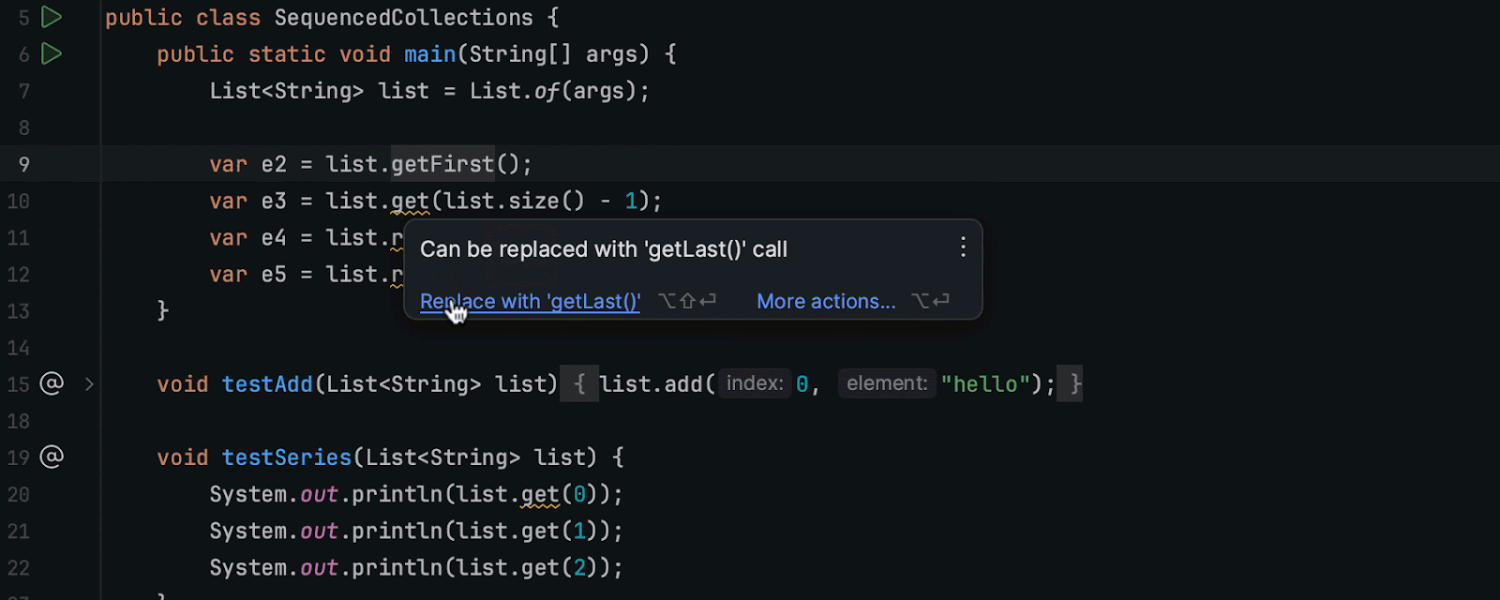This screenshot has width=1500, height=600.
Task: Apply the Replace with 'getLast()' quick fix
Action: (530, 301)
